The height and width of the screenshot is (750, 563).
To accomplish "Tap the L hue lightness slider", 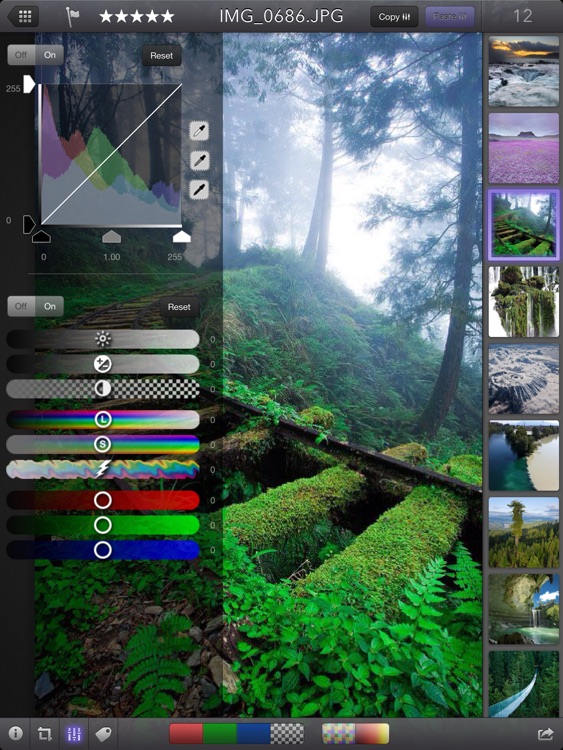I will 103,419.
